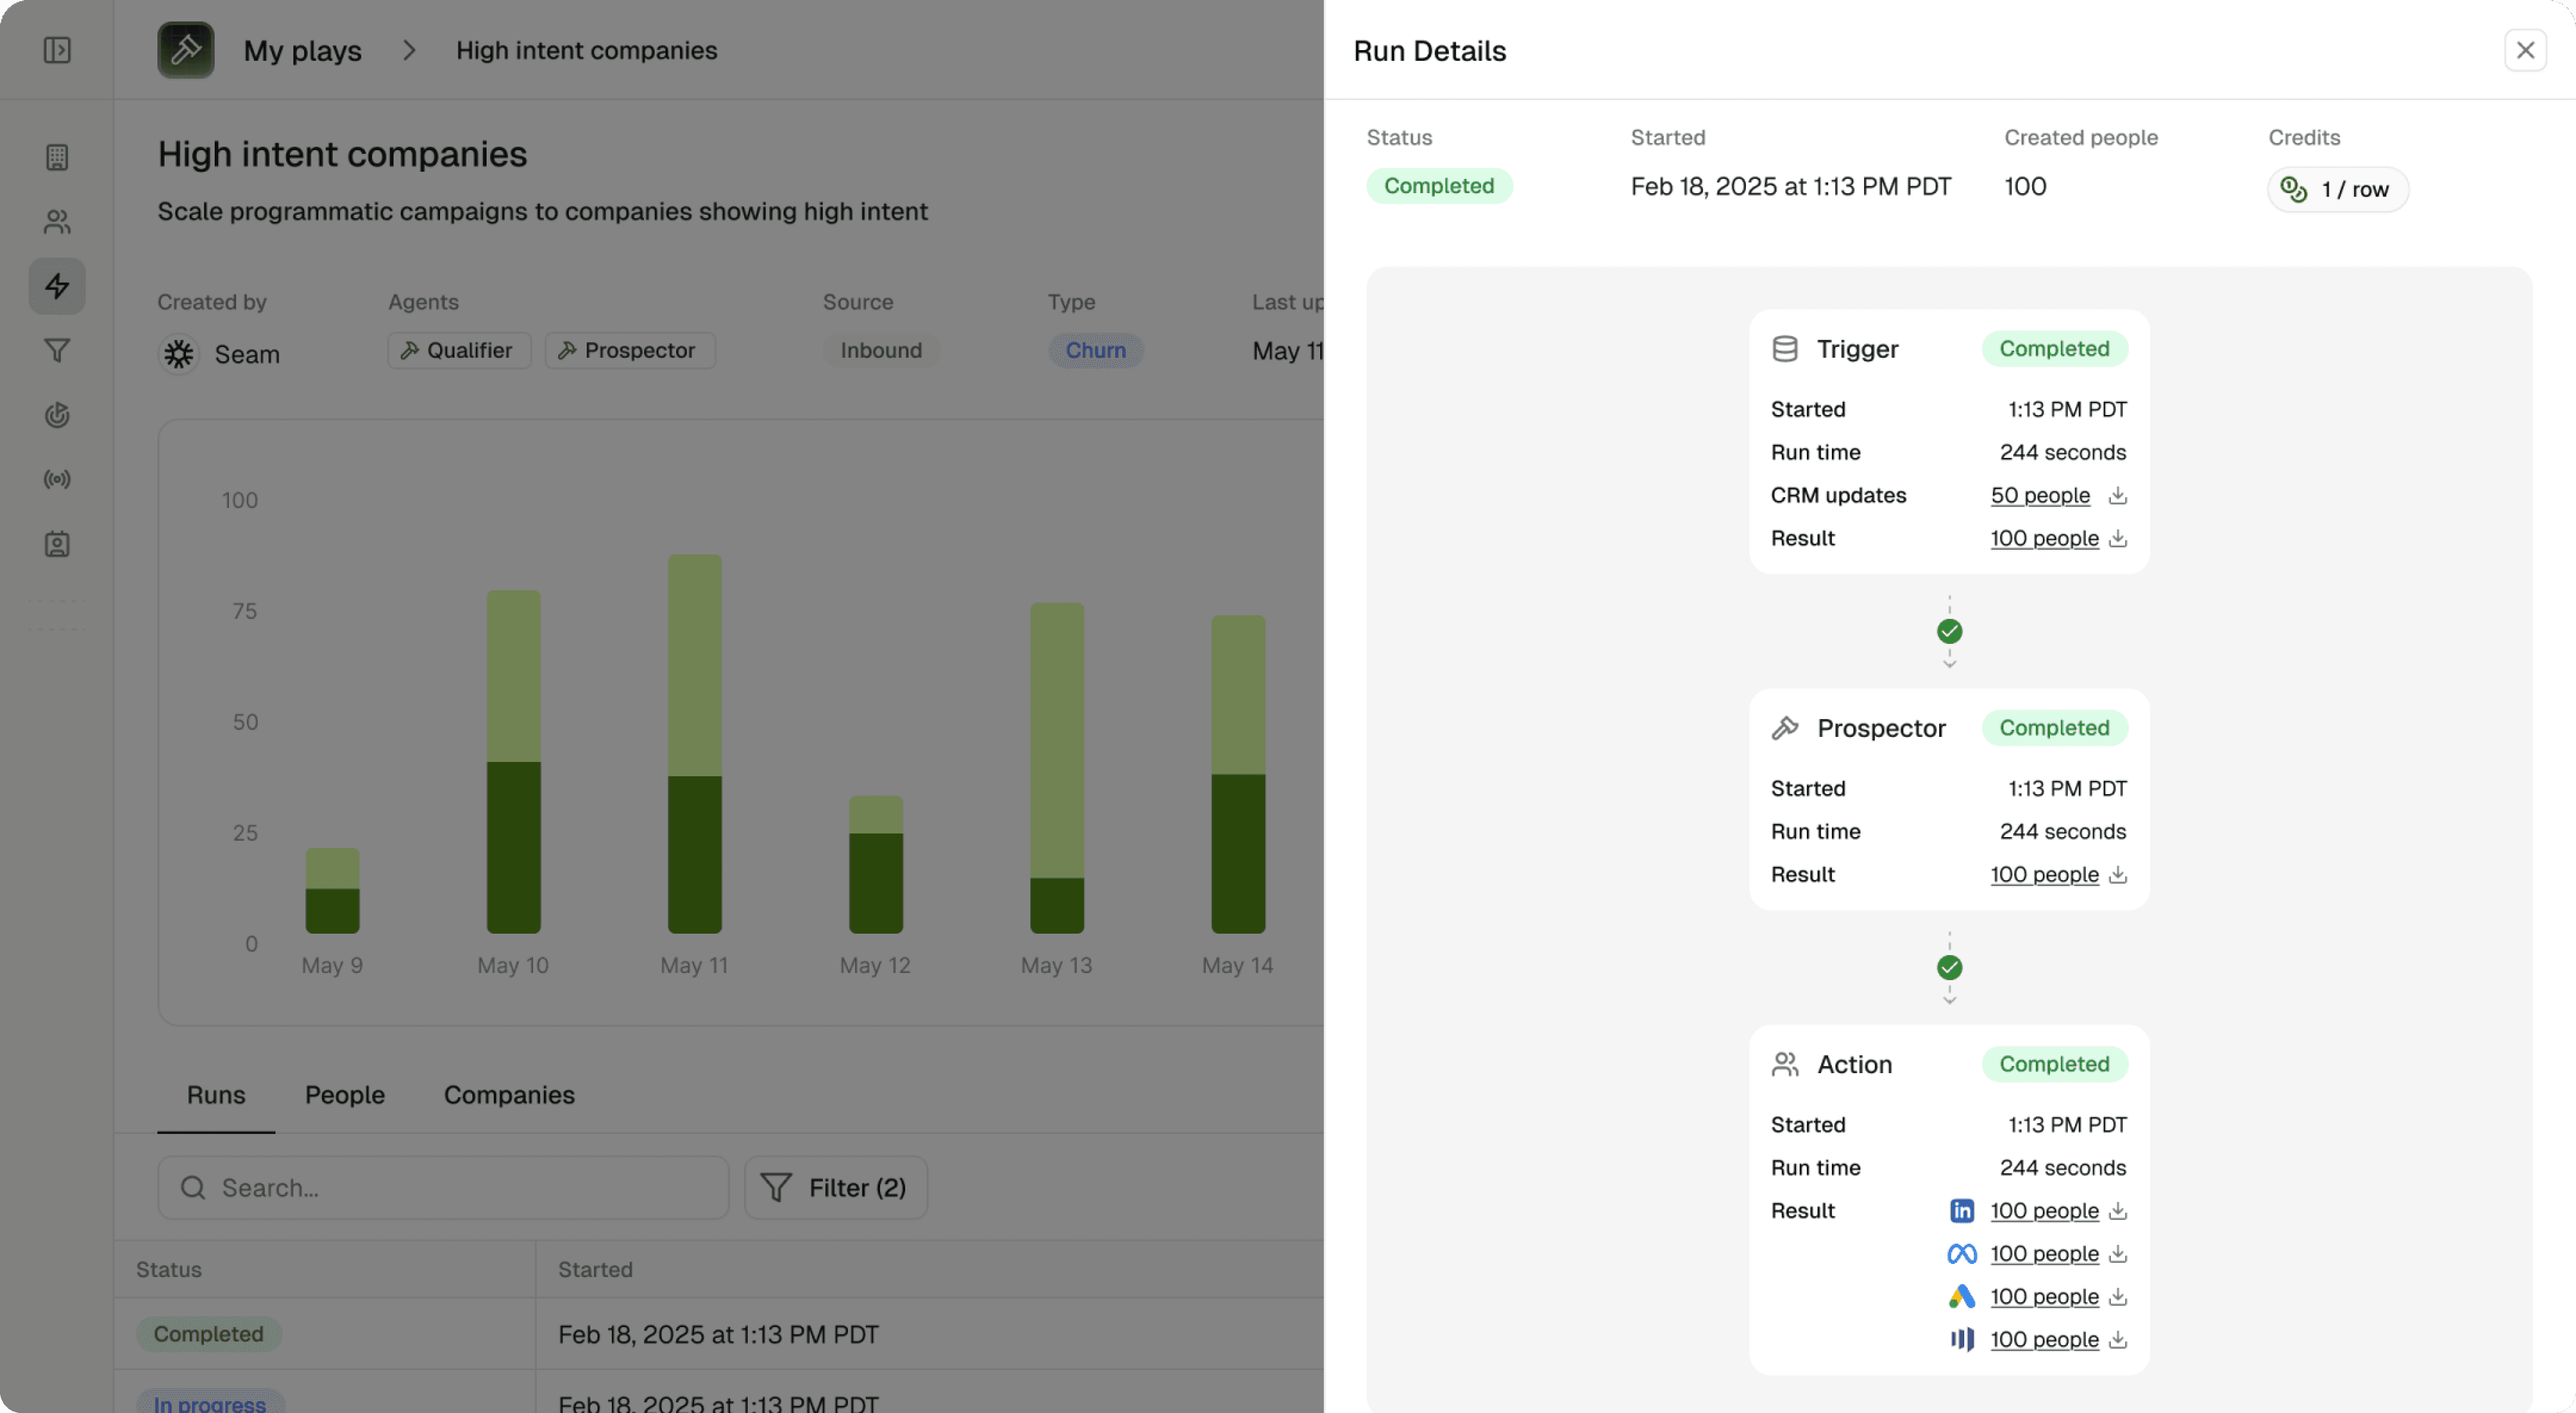Image resolution: width=2576 pixels, height=1413 pixels.
Task: Download the LinkedIn action result
Action: (2117, 1210)
